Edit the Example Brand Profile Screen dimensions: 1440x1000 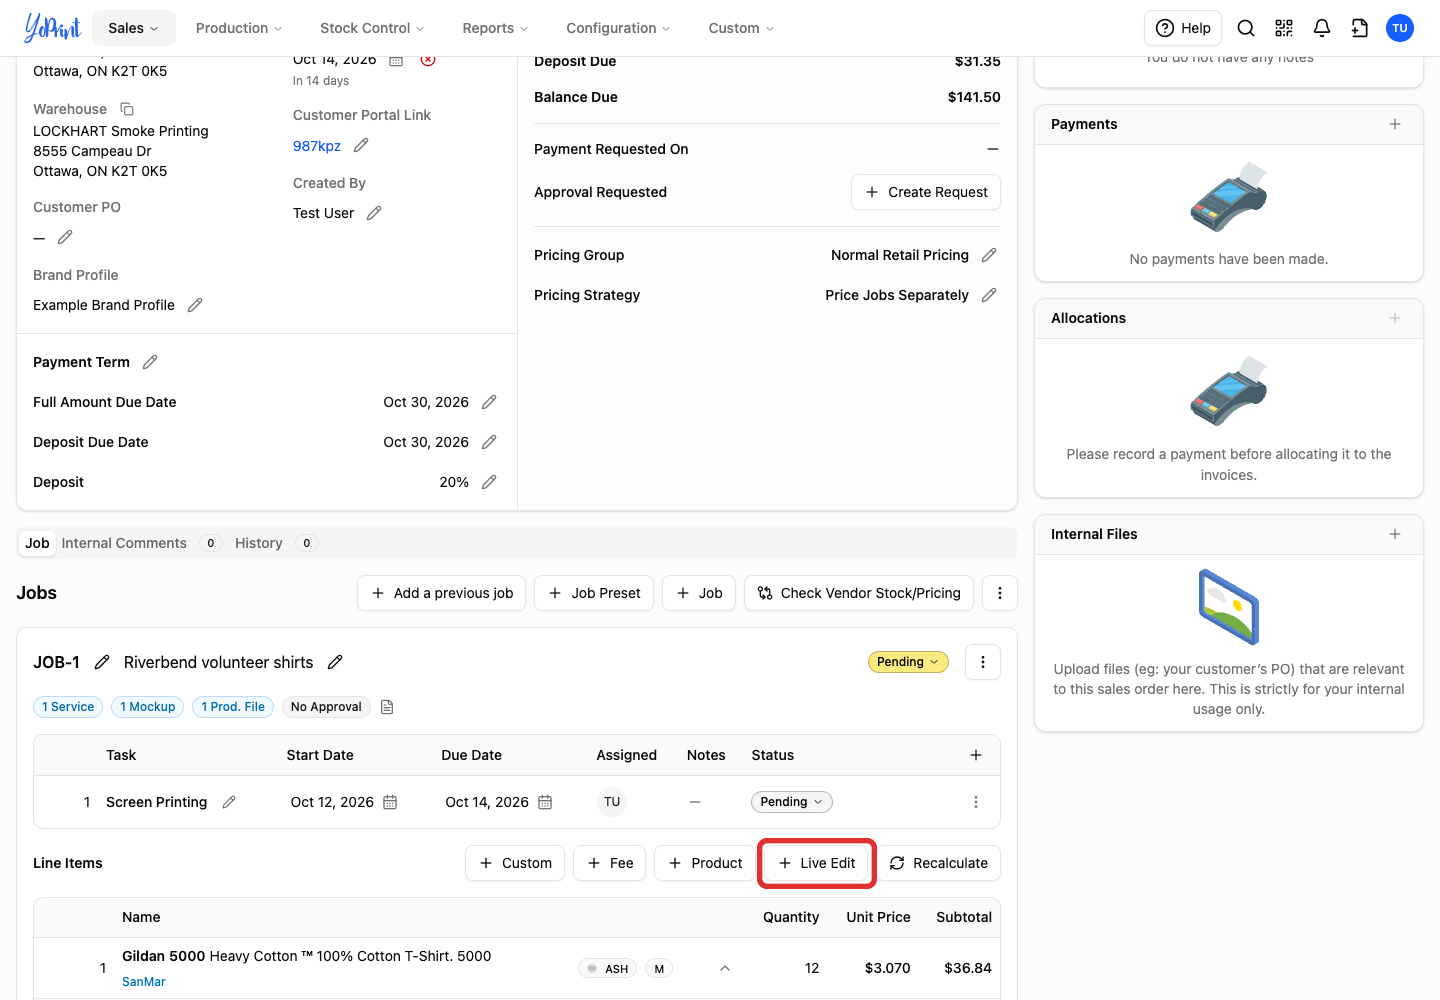tap(195, 305)
